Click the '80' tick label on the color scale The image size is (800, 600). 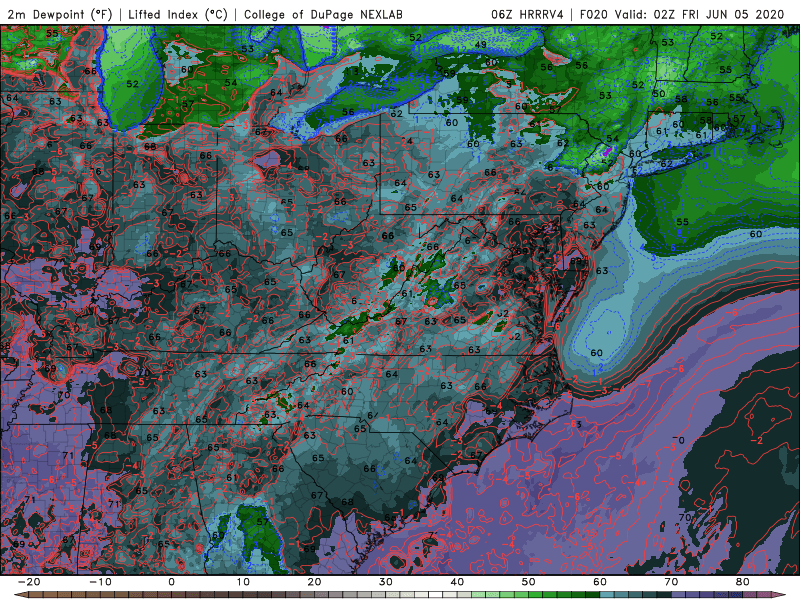tap(743, 582)
